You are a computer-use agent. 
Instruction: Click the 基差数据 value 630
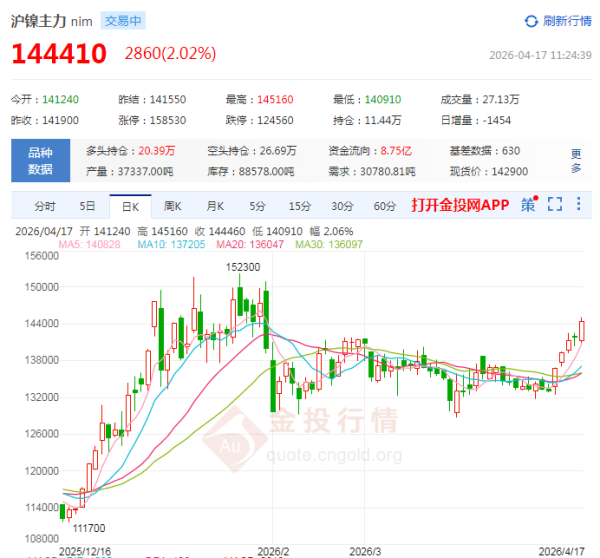pos(511,151)
